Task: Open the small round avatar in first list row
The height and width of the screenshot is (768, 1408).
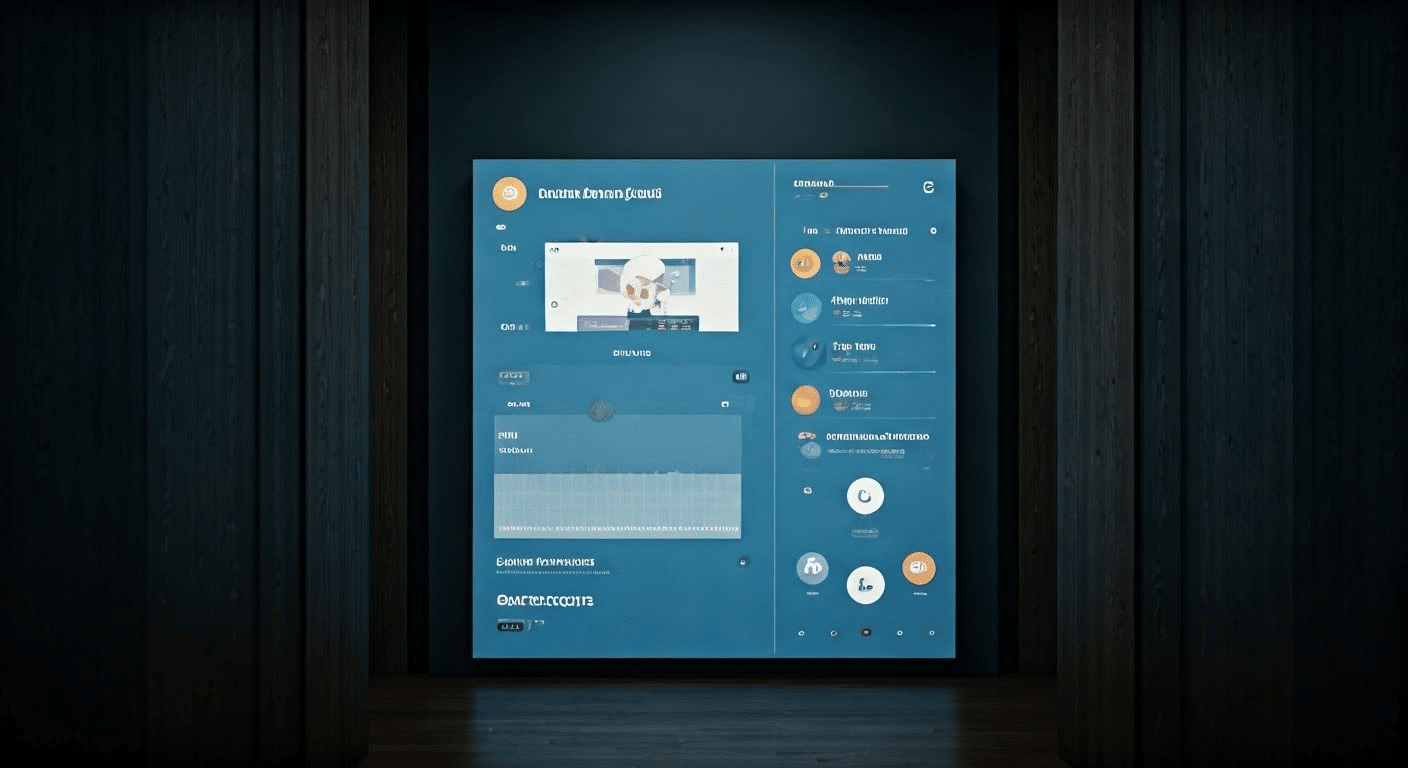Action: [x=841, y=262]
